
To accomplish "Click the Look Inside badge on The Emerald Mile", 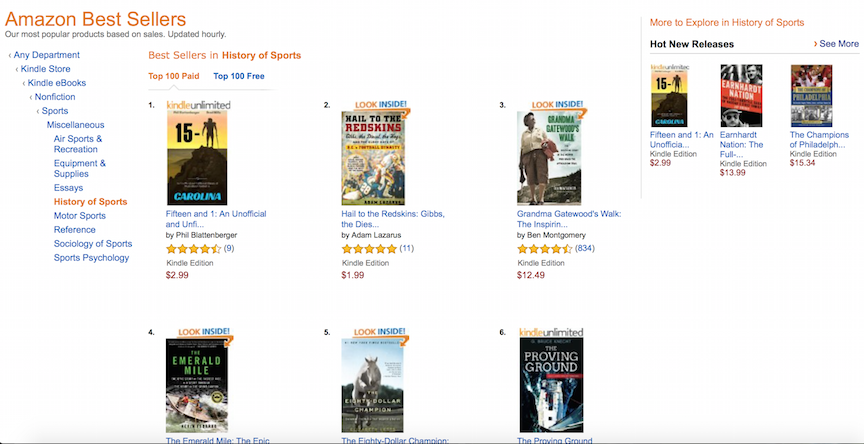I will coord(205,333).
